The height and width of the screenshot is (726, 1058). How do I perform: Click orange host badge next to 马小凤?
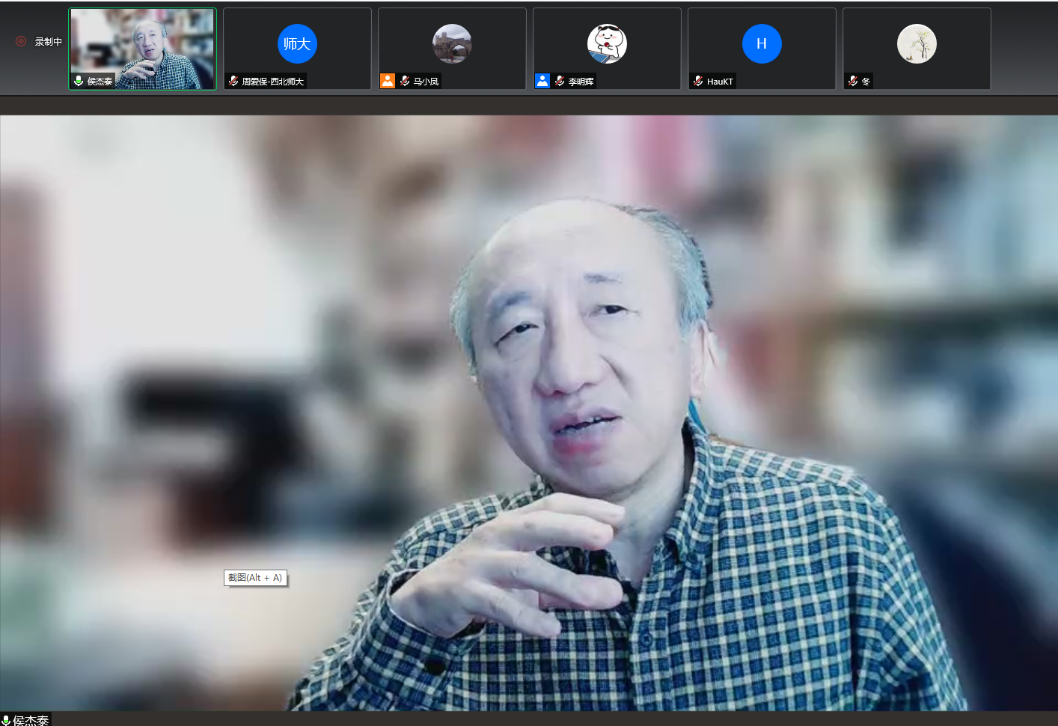coord(387,81)
